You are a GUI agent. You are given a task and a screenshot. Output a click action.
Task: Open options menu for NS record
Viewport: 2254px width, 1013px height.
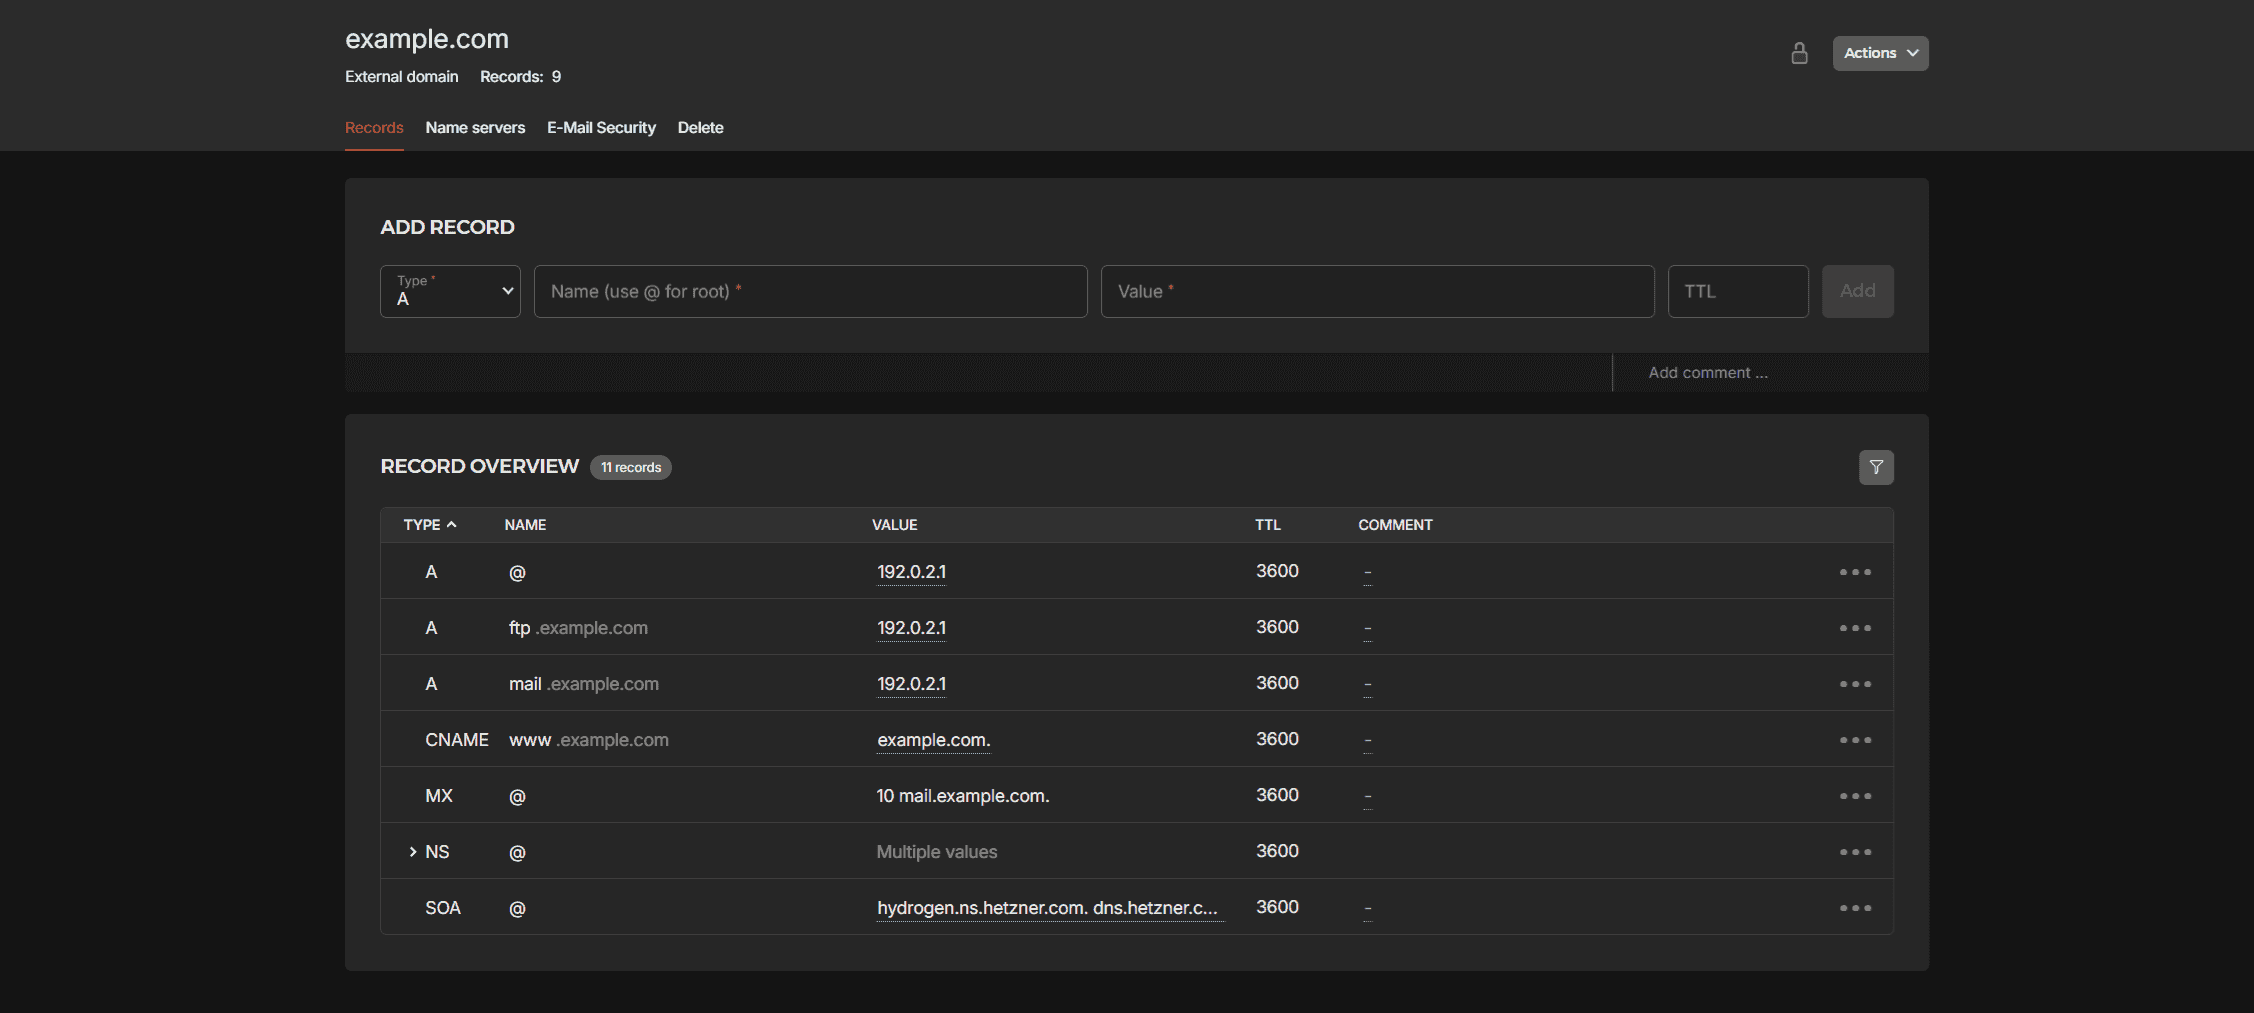tap(1855, 852)
